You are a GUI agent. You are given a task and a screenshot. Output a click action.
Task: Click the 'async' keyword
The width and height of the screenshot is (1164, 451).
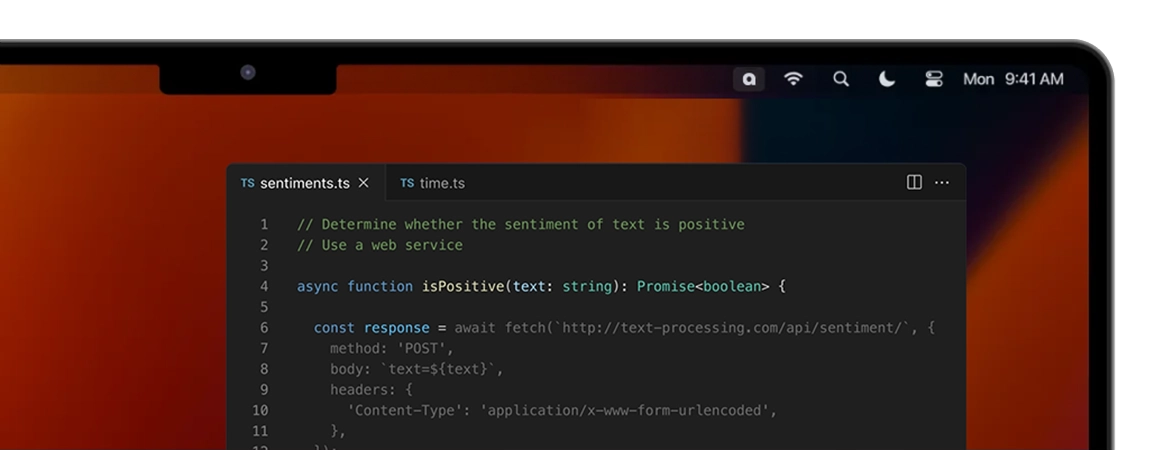click(x=318, y=286)
